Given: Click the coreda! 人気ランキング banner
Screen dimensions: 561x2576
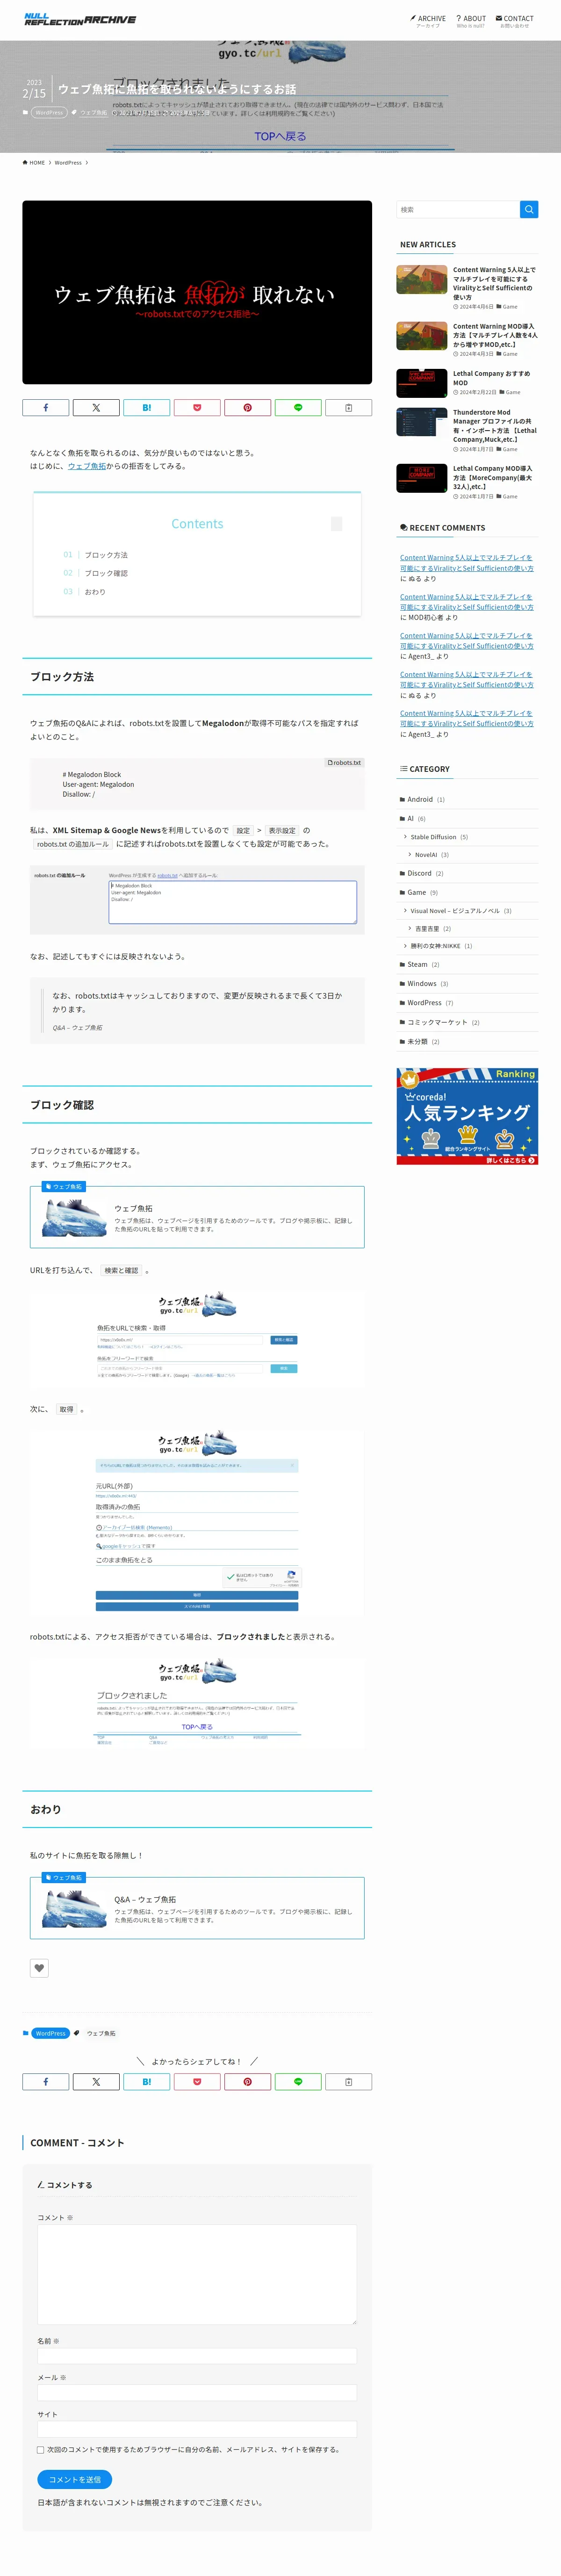Looking at the screenshot, I should [467, 1116].
